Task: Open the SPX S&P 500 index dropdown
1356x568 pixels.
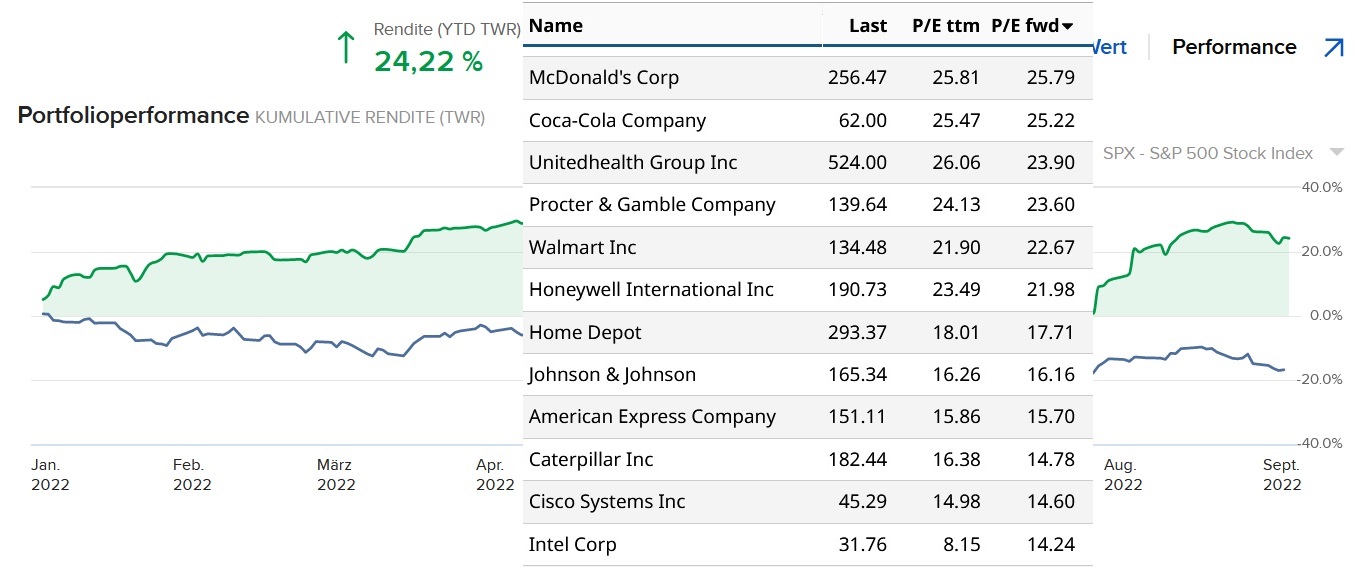Action: [x=1336, y=153]
